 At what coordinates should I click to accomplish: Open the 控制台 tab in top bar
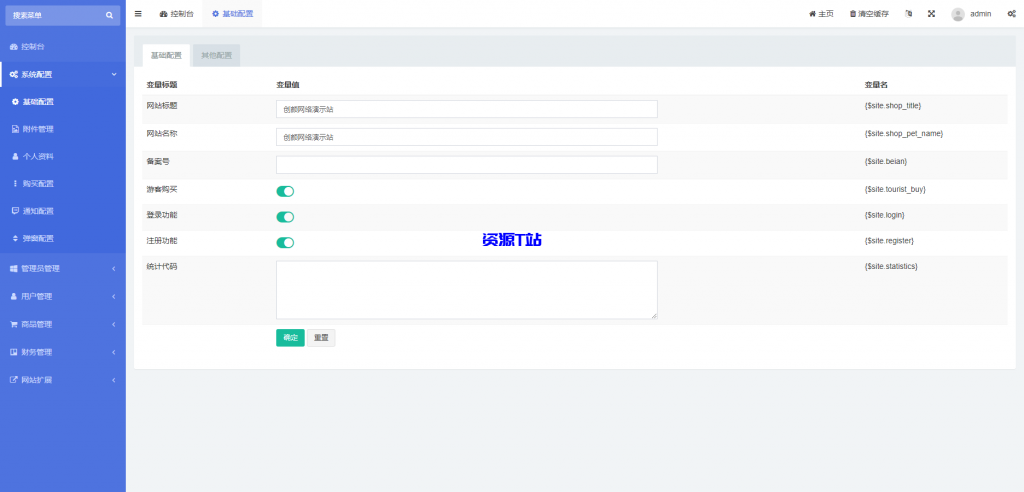tap(177, 14)
